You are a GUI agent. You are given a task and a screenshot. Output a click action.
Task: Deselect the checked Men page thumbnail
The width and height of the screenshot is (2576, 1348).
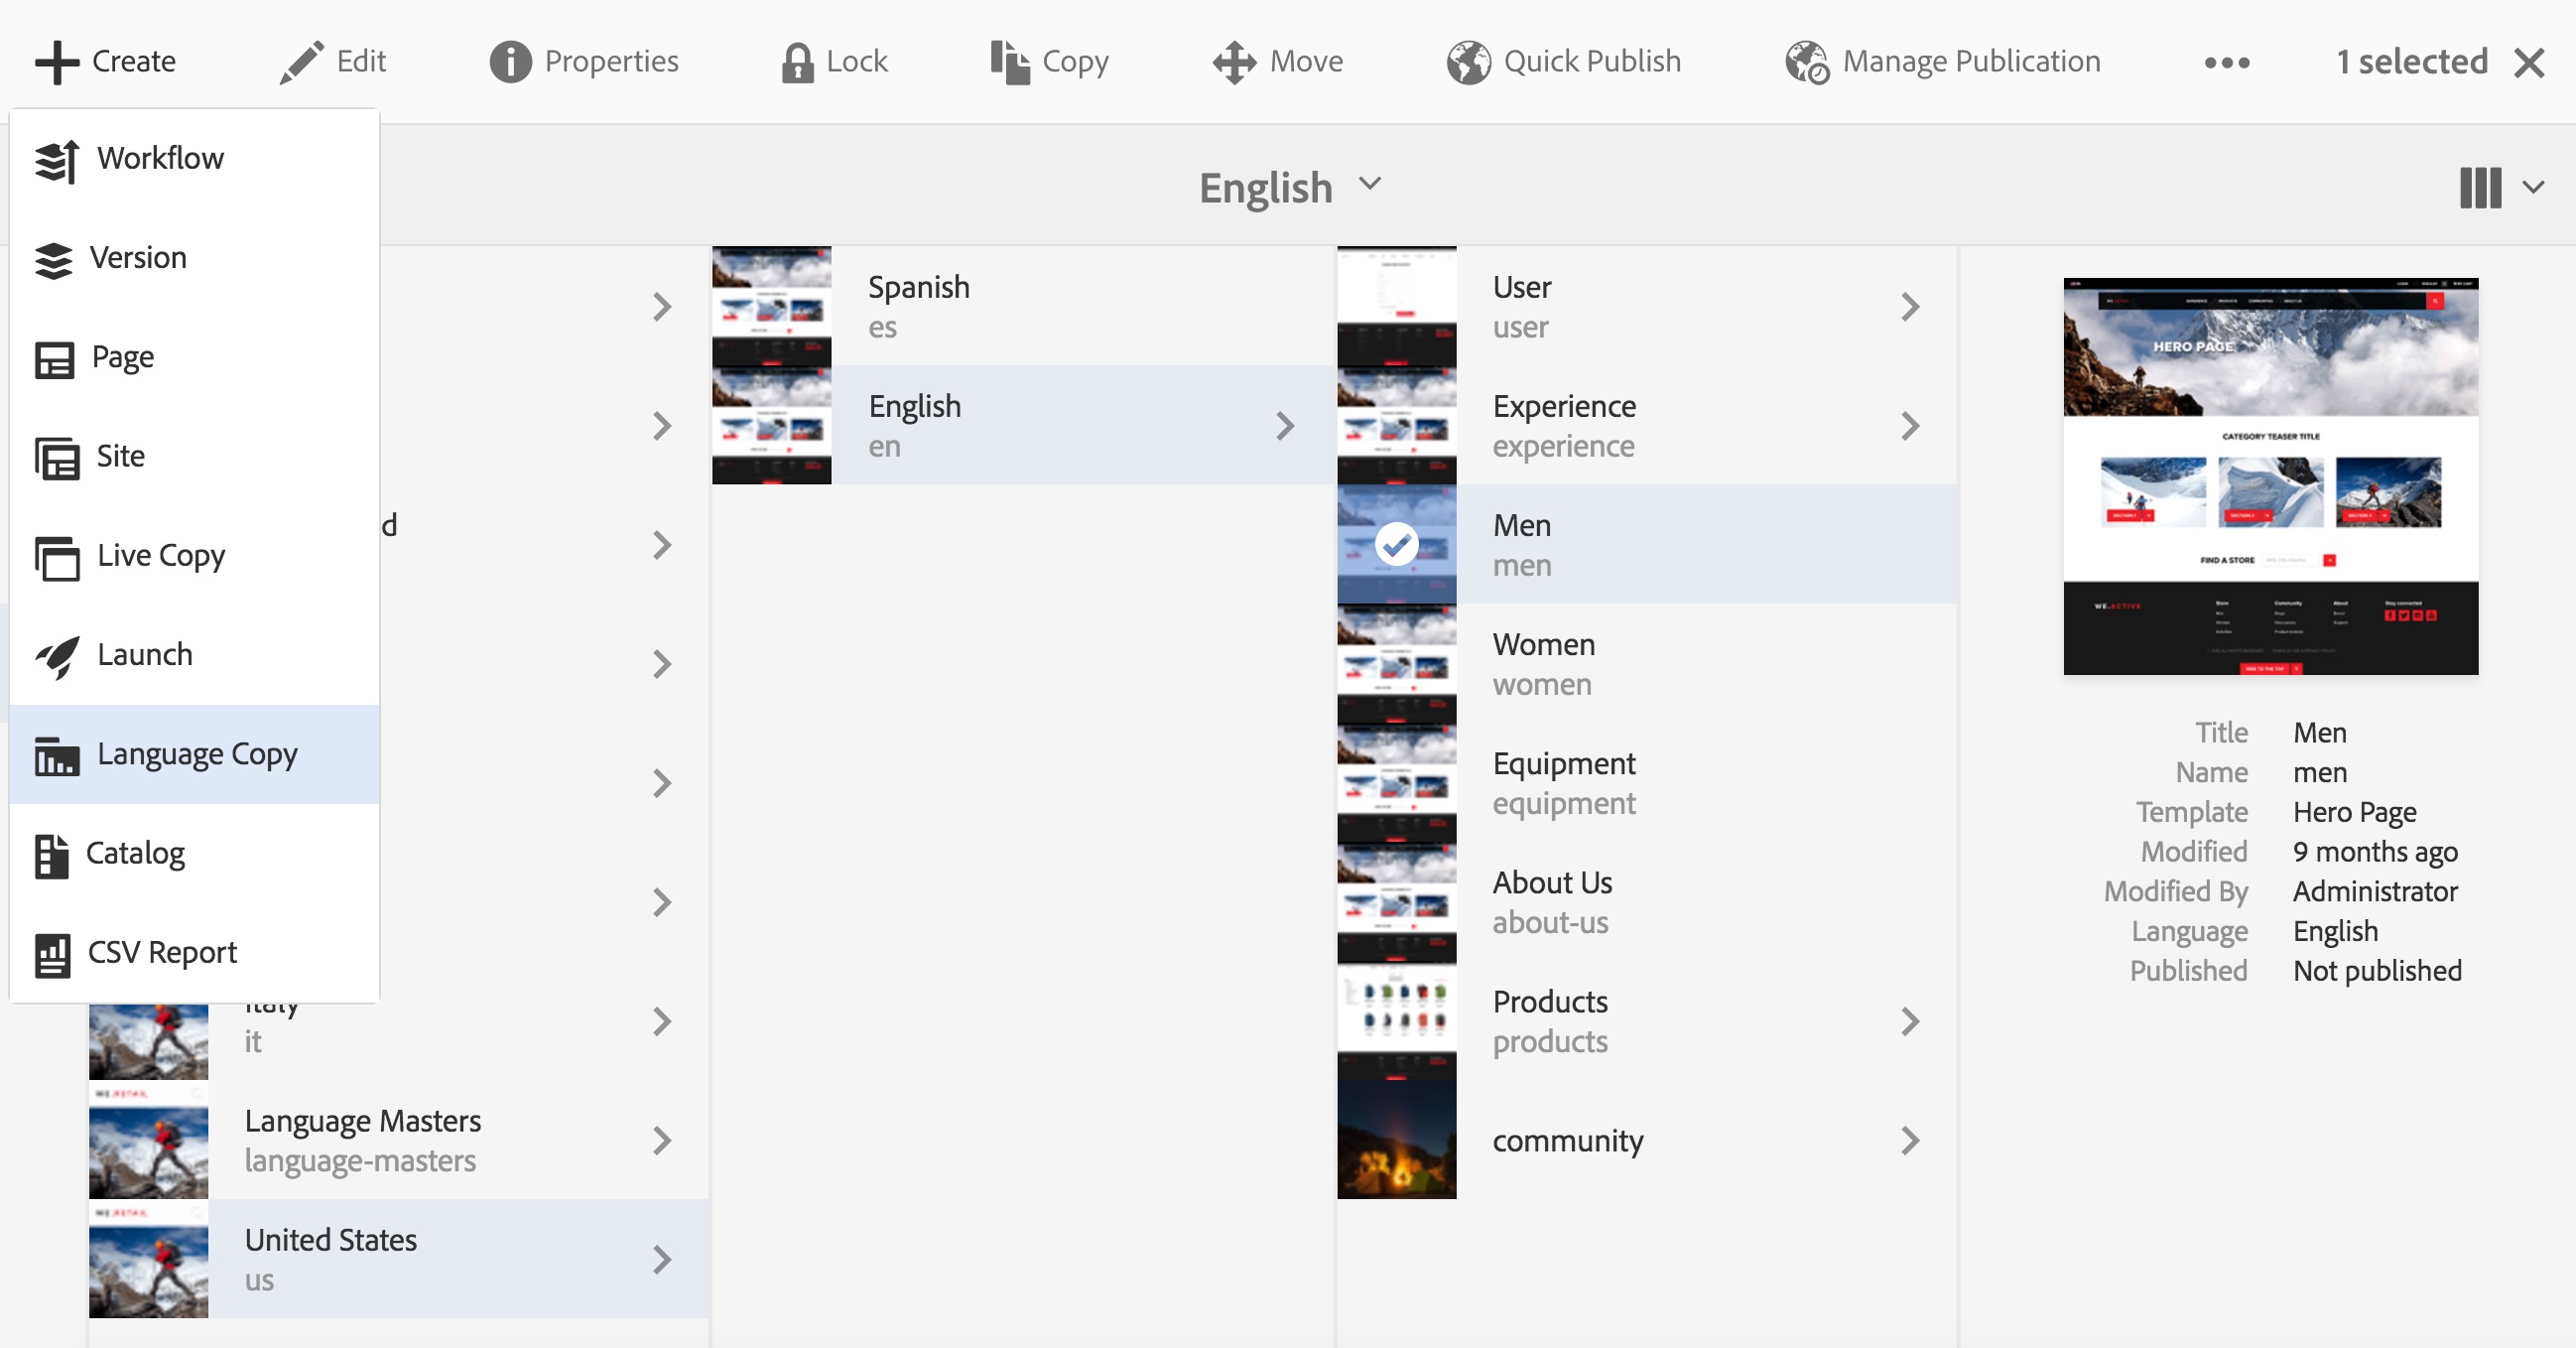coord(1396,544)
